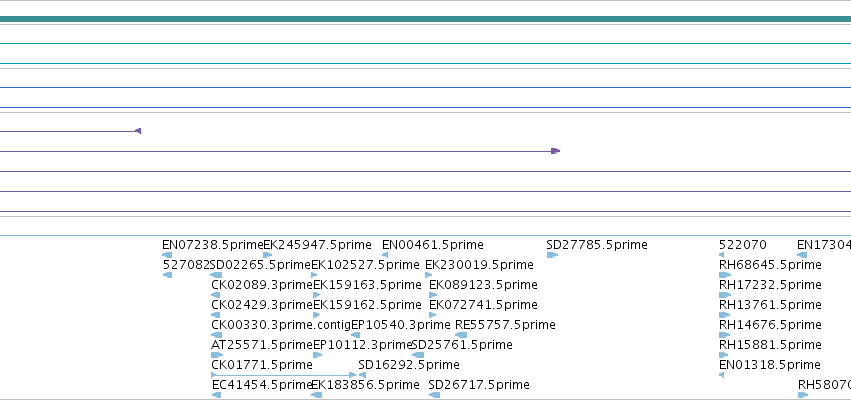The image size is (851, 400).
Task: Select the CK00330.3prime.contig label
Action: coord(281,325)
